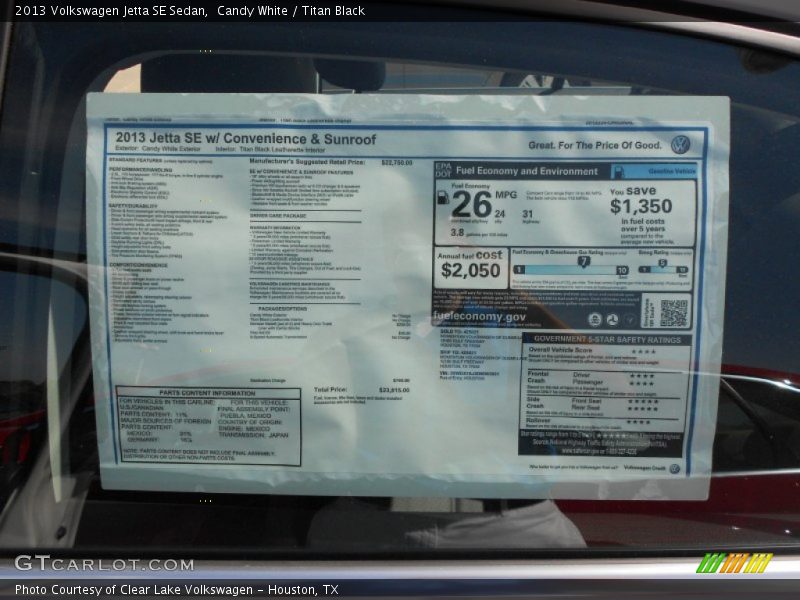Viewport: 800px width, 600px height.
Task: Click the VW logo on the sticker header
Action: click(x=680, y=145)
